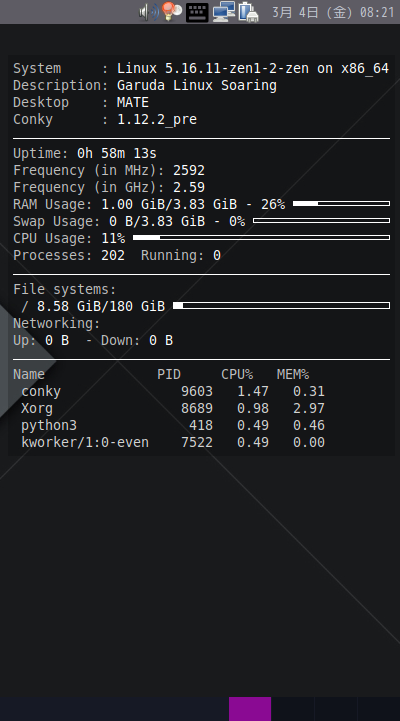
Task: Click disk usage '8.58 GiB/180 GiB'
Action: 101,306
